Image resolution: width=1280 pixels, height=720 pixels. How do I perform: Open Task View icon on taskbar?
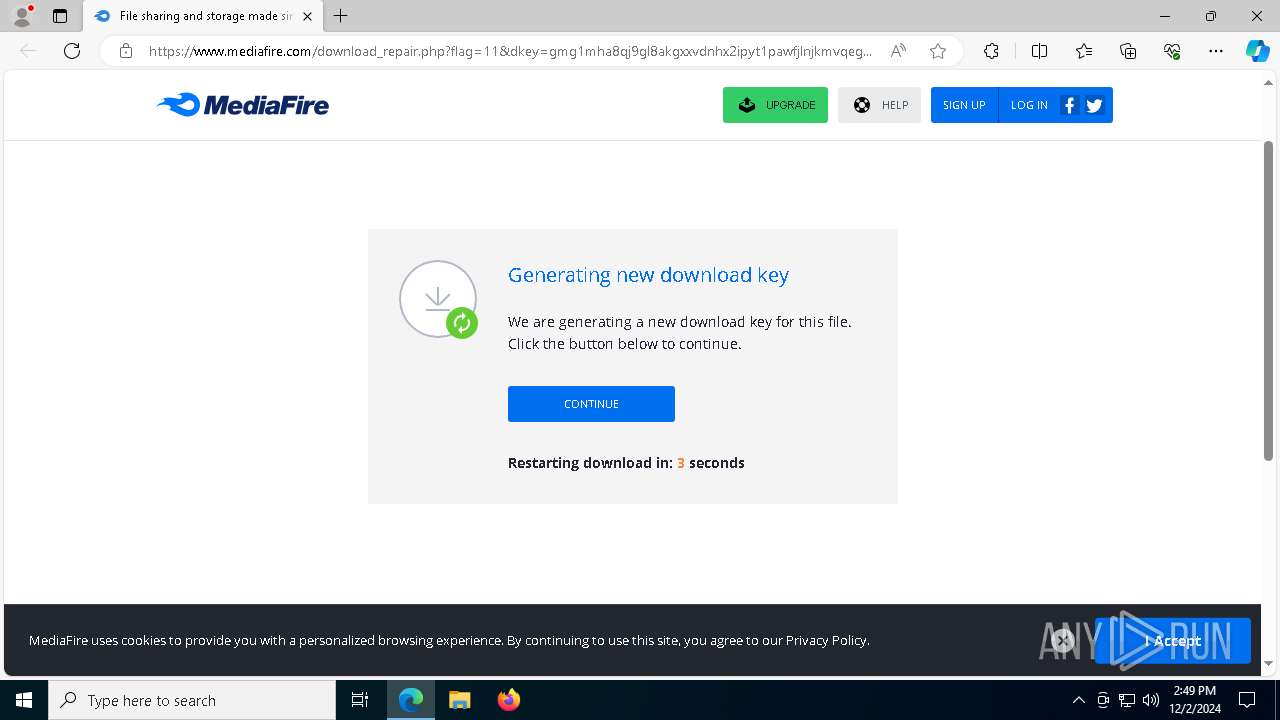click(x=360, y=700)
